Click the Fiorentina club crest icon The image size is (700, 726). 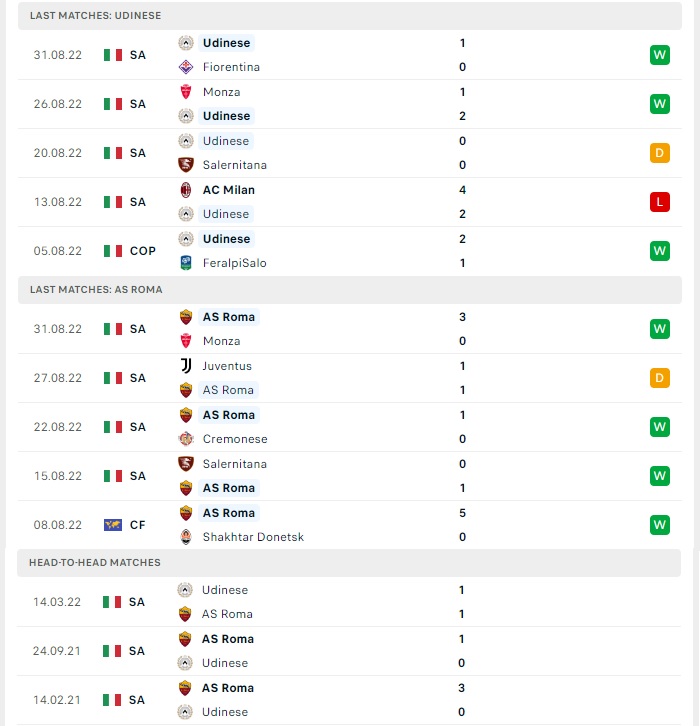point(186,67)
